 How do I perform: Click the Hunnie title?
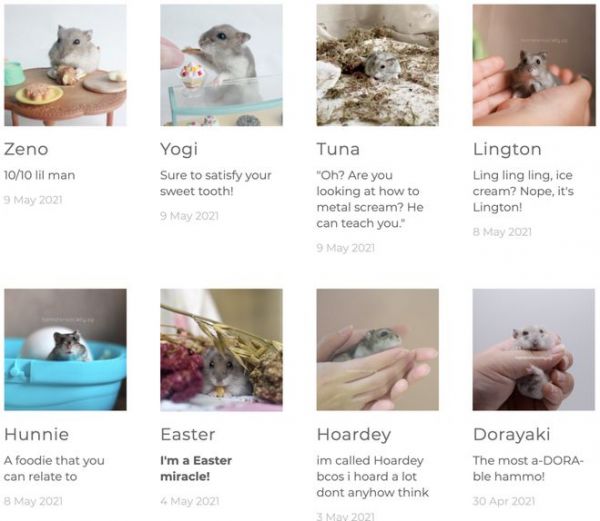coord(37,434)
